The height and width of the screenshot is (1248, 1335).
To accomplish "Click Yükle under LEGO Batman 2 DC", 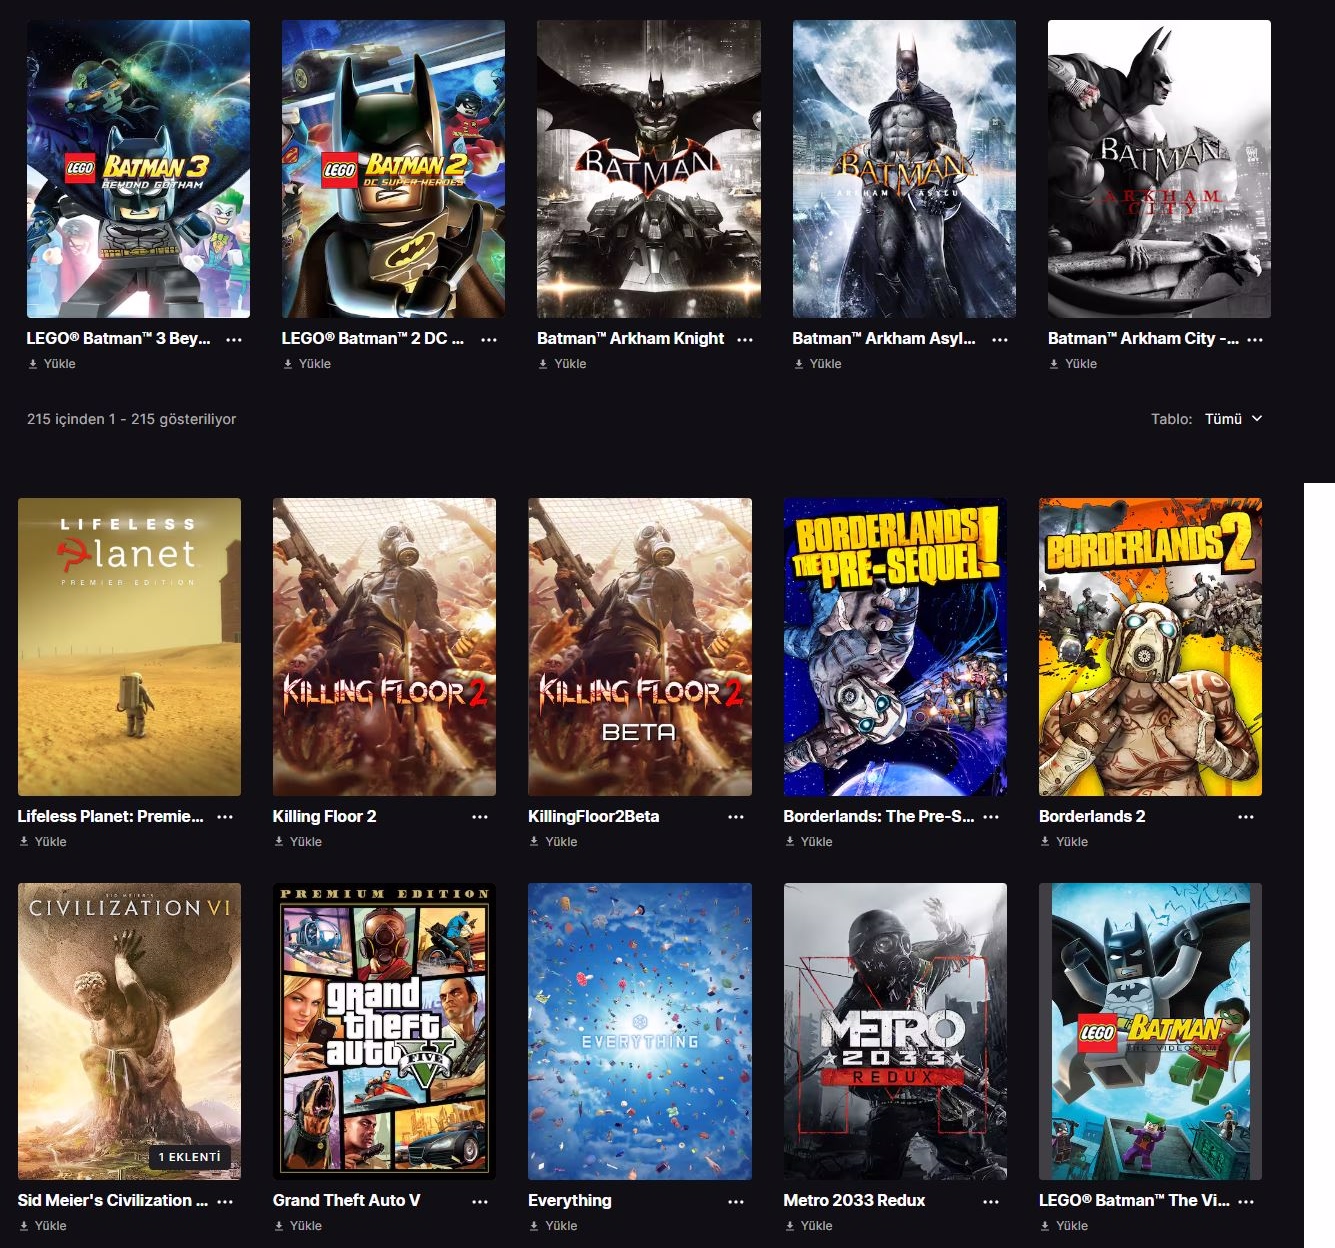I will click(307, 364).
